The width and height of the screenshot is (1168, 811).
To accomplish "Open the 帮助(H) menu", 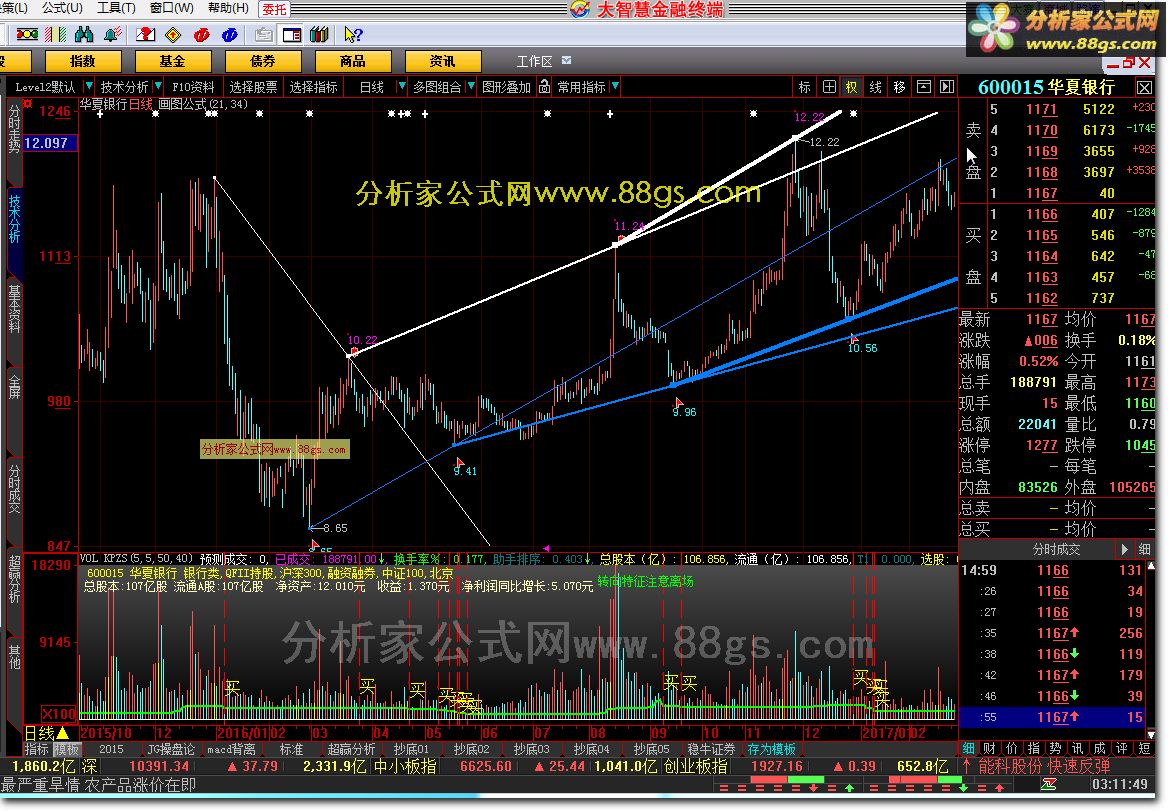I will [228, 8].
